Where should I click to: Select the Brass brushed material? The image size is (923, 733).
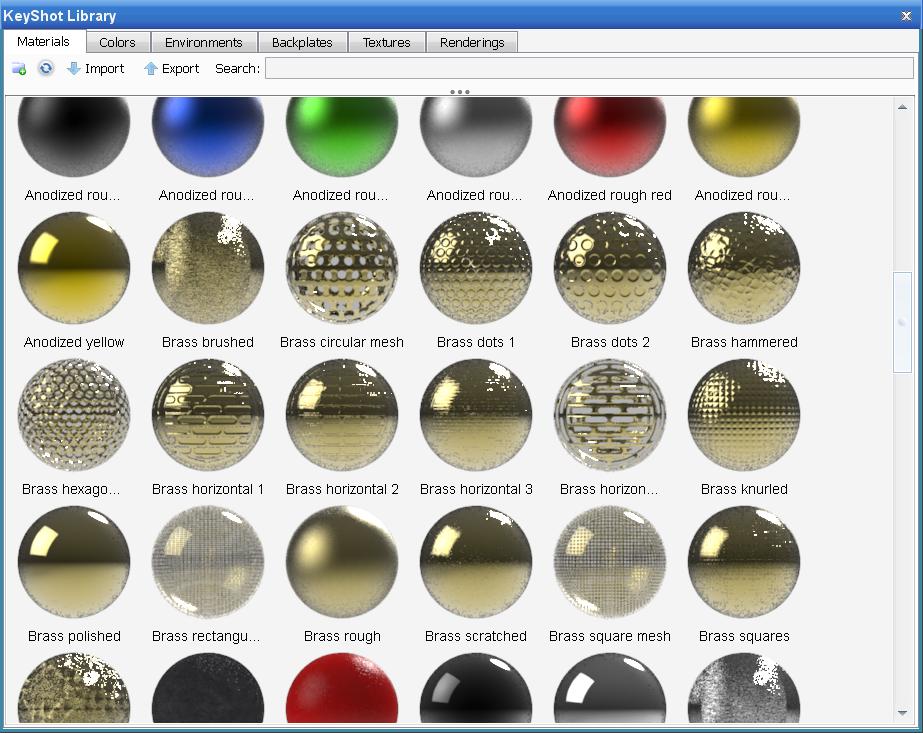[x=208, y=269]
